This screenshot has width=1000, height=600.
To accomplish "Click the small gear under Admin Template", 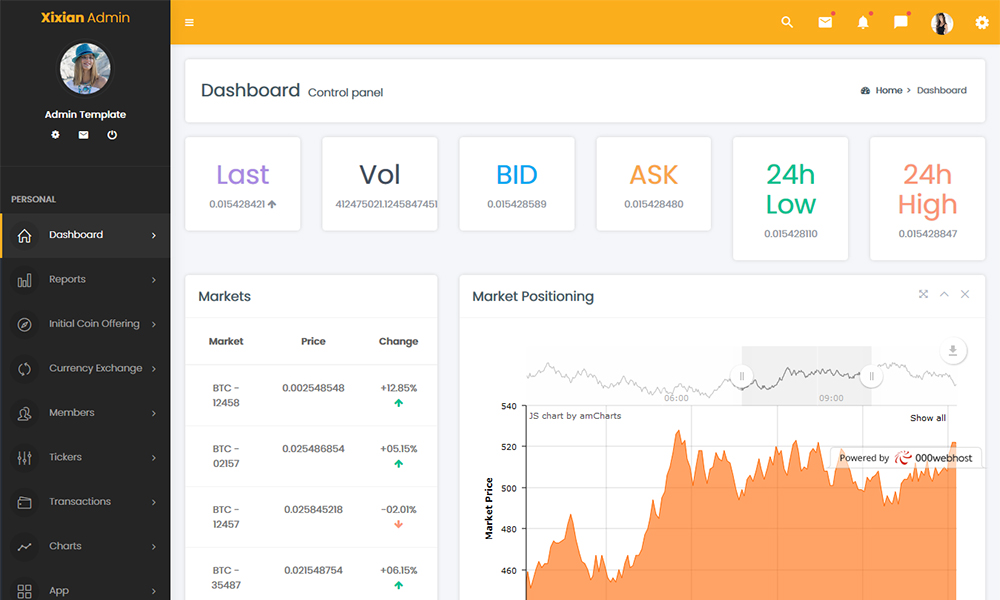I will tap(56, 135).
